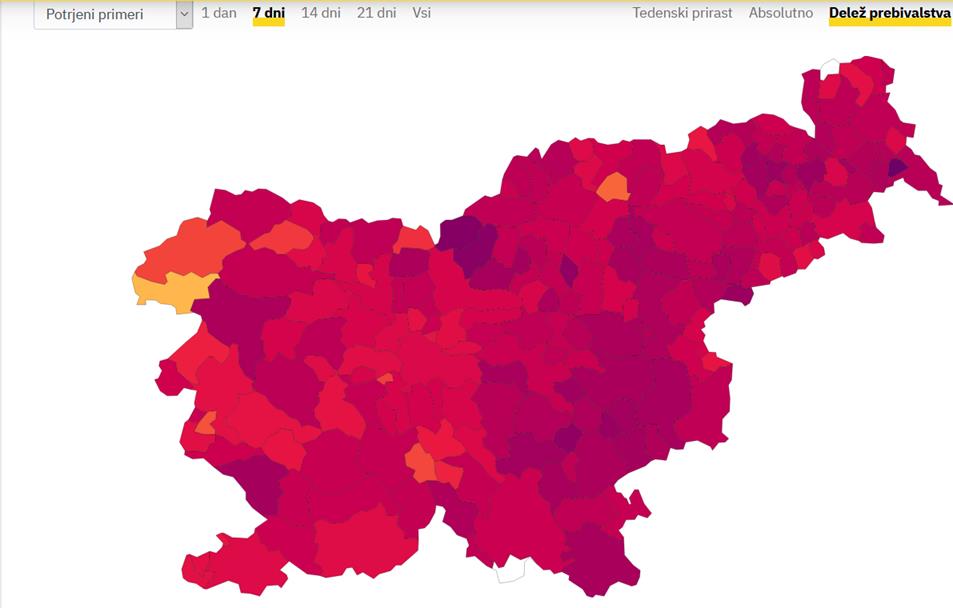Select the 1 dan time range
Image resolution: width=953 pixels, height=608 pixels.
[x=219, y=13]
